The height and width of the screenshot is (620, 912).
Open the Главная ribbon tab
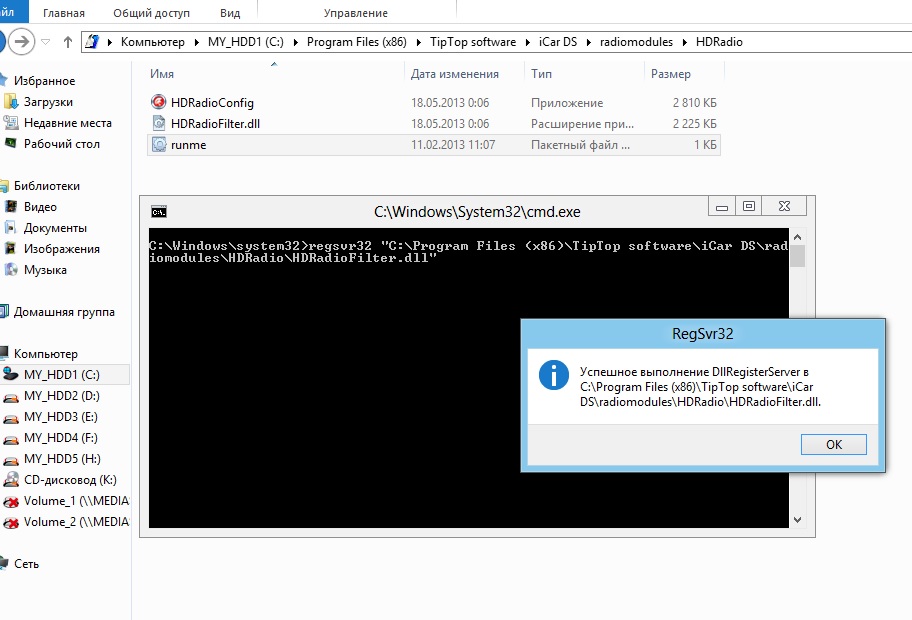coord(63,13)
